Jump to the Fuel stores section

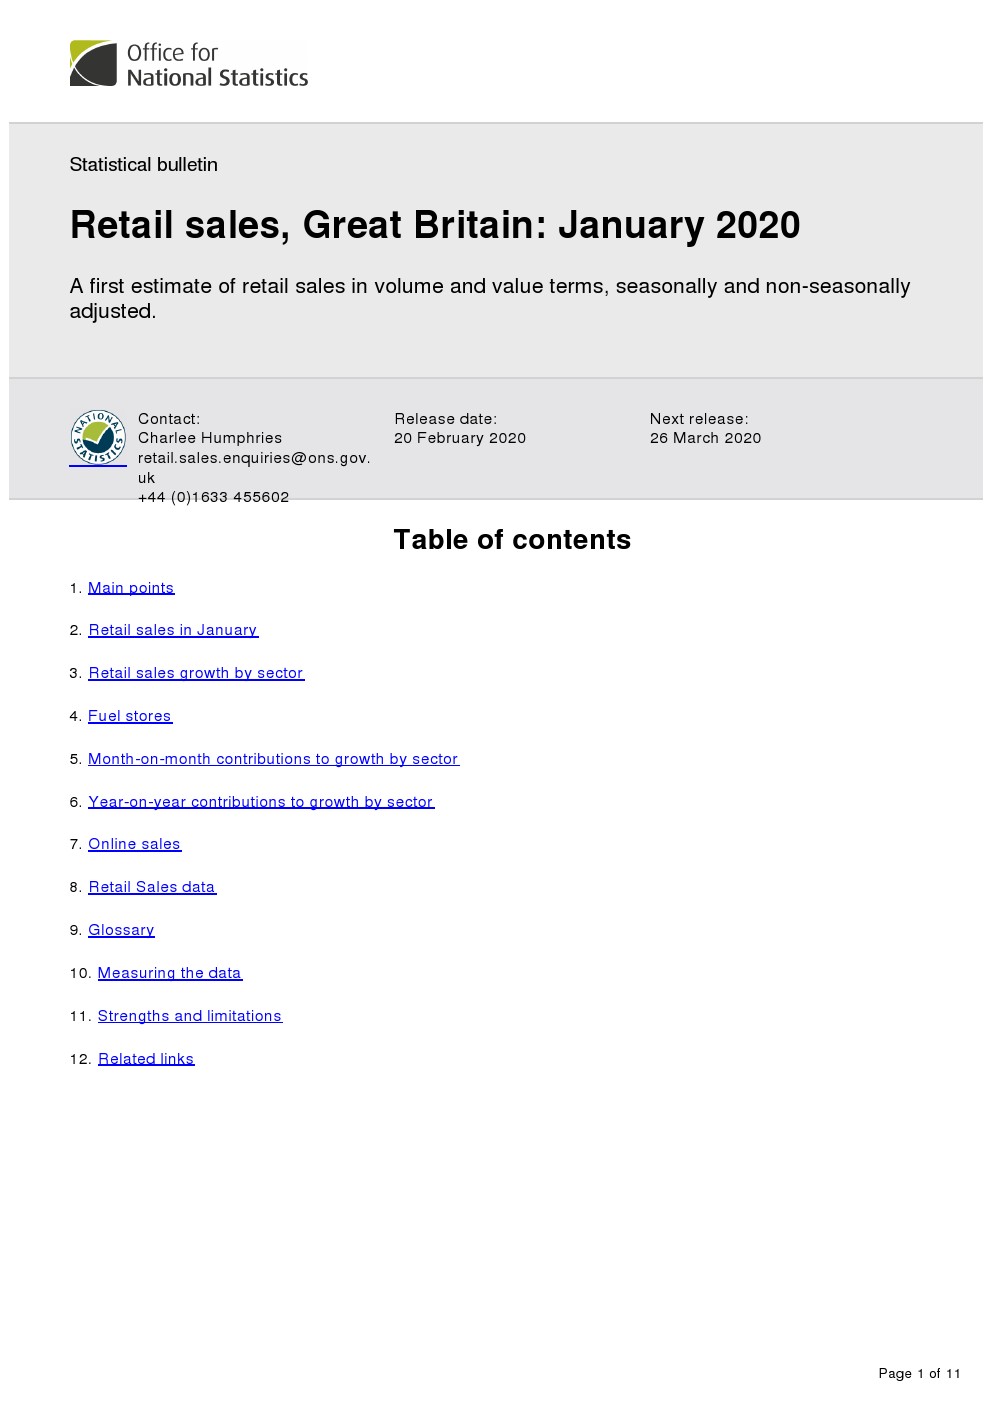click(130, 716)
